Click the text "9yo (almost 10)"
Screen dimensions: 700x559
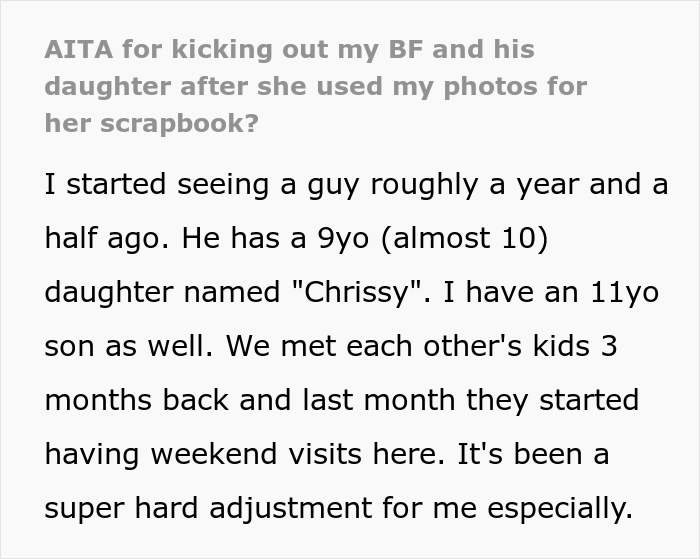click(x=432, y=238)
